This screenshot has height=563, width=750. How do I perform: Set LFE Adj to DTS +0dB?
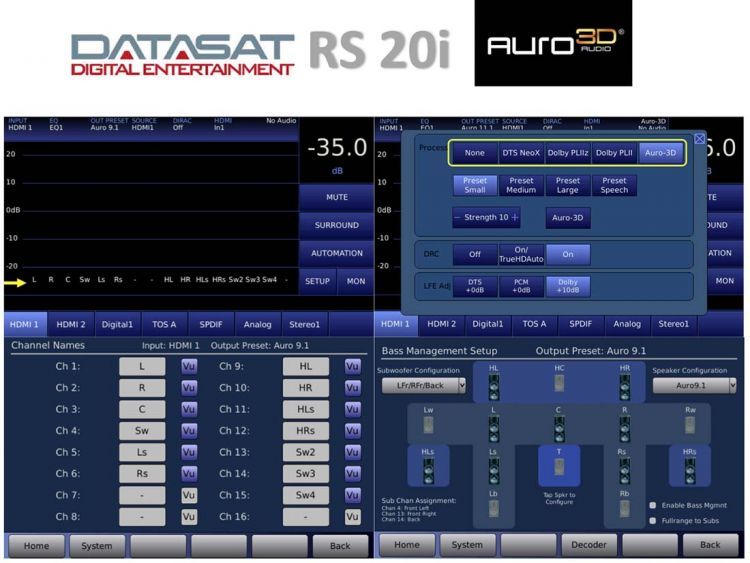point(475,286)
